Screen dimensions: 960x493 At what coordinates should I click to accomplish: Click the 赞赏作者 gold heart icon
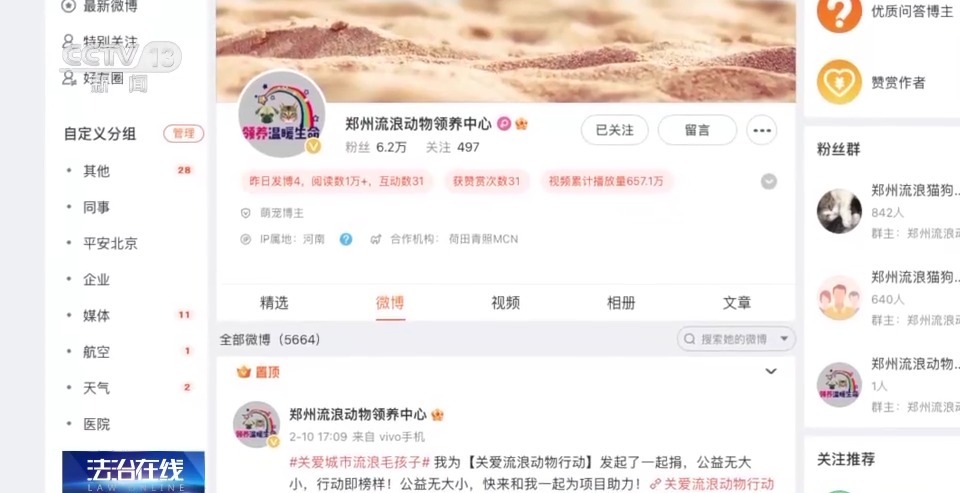tap(839, 82)
